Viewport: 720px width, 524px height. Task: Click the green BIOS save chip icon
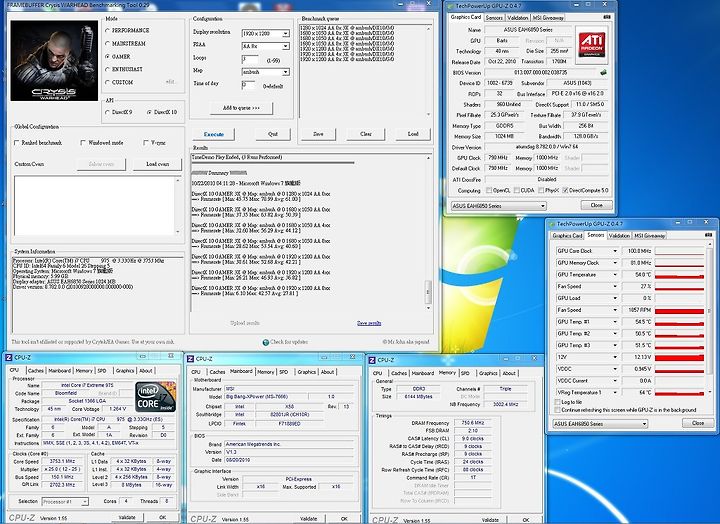603,73
